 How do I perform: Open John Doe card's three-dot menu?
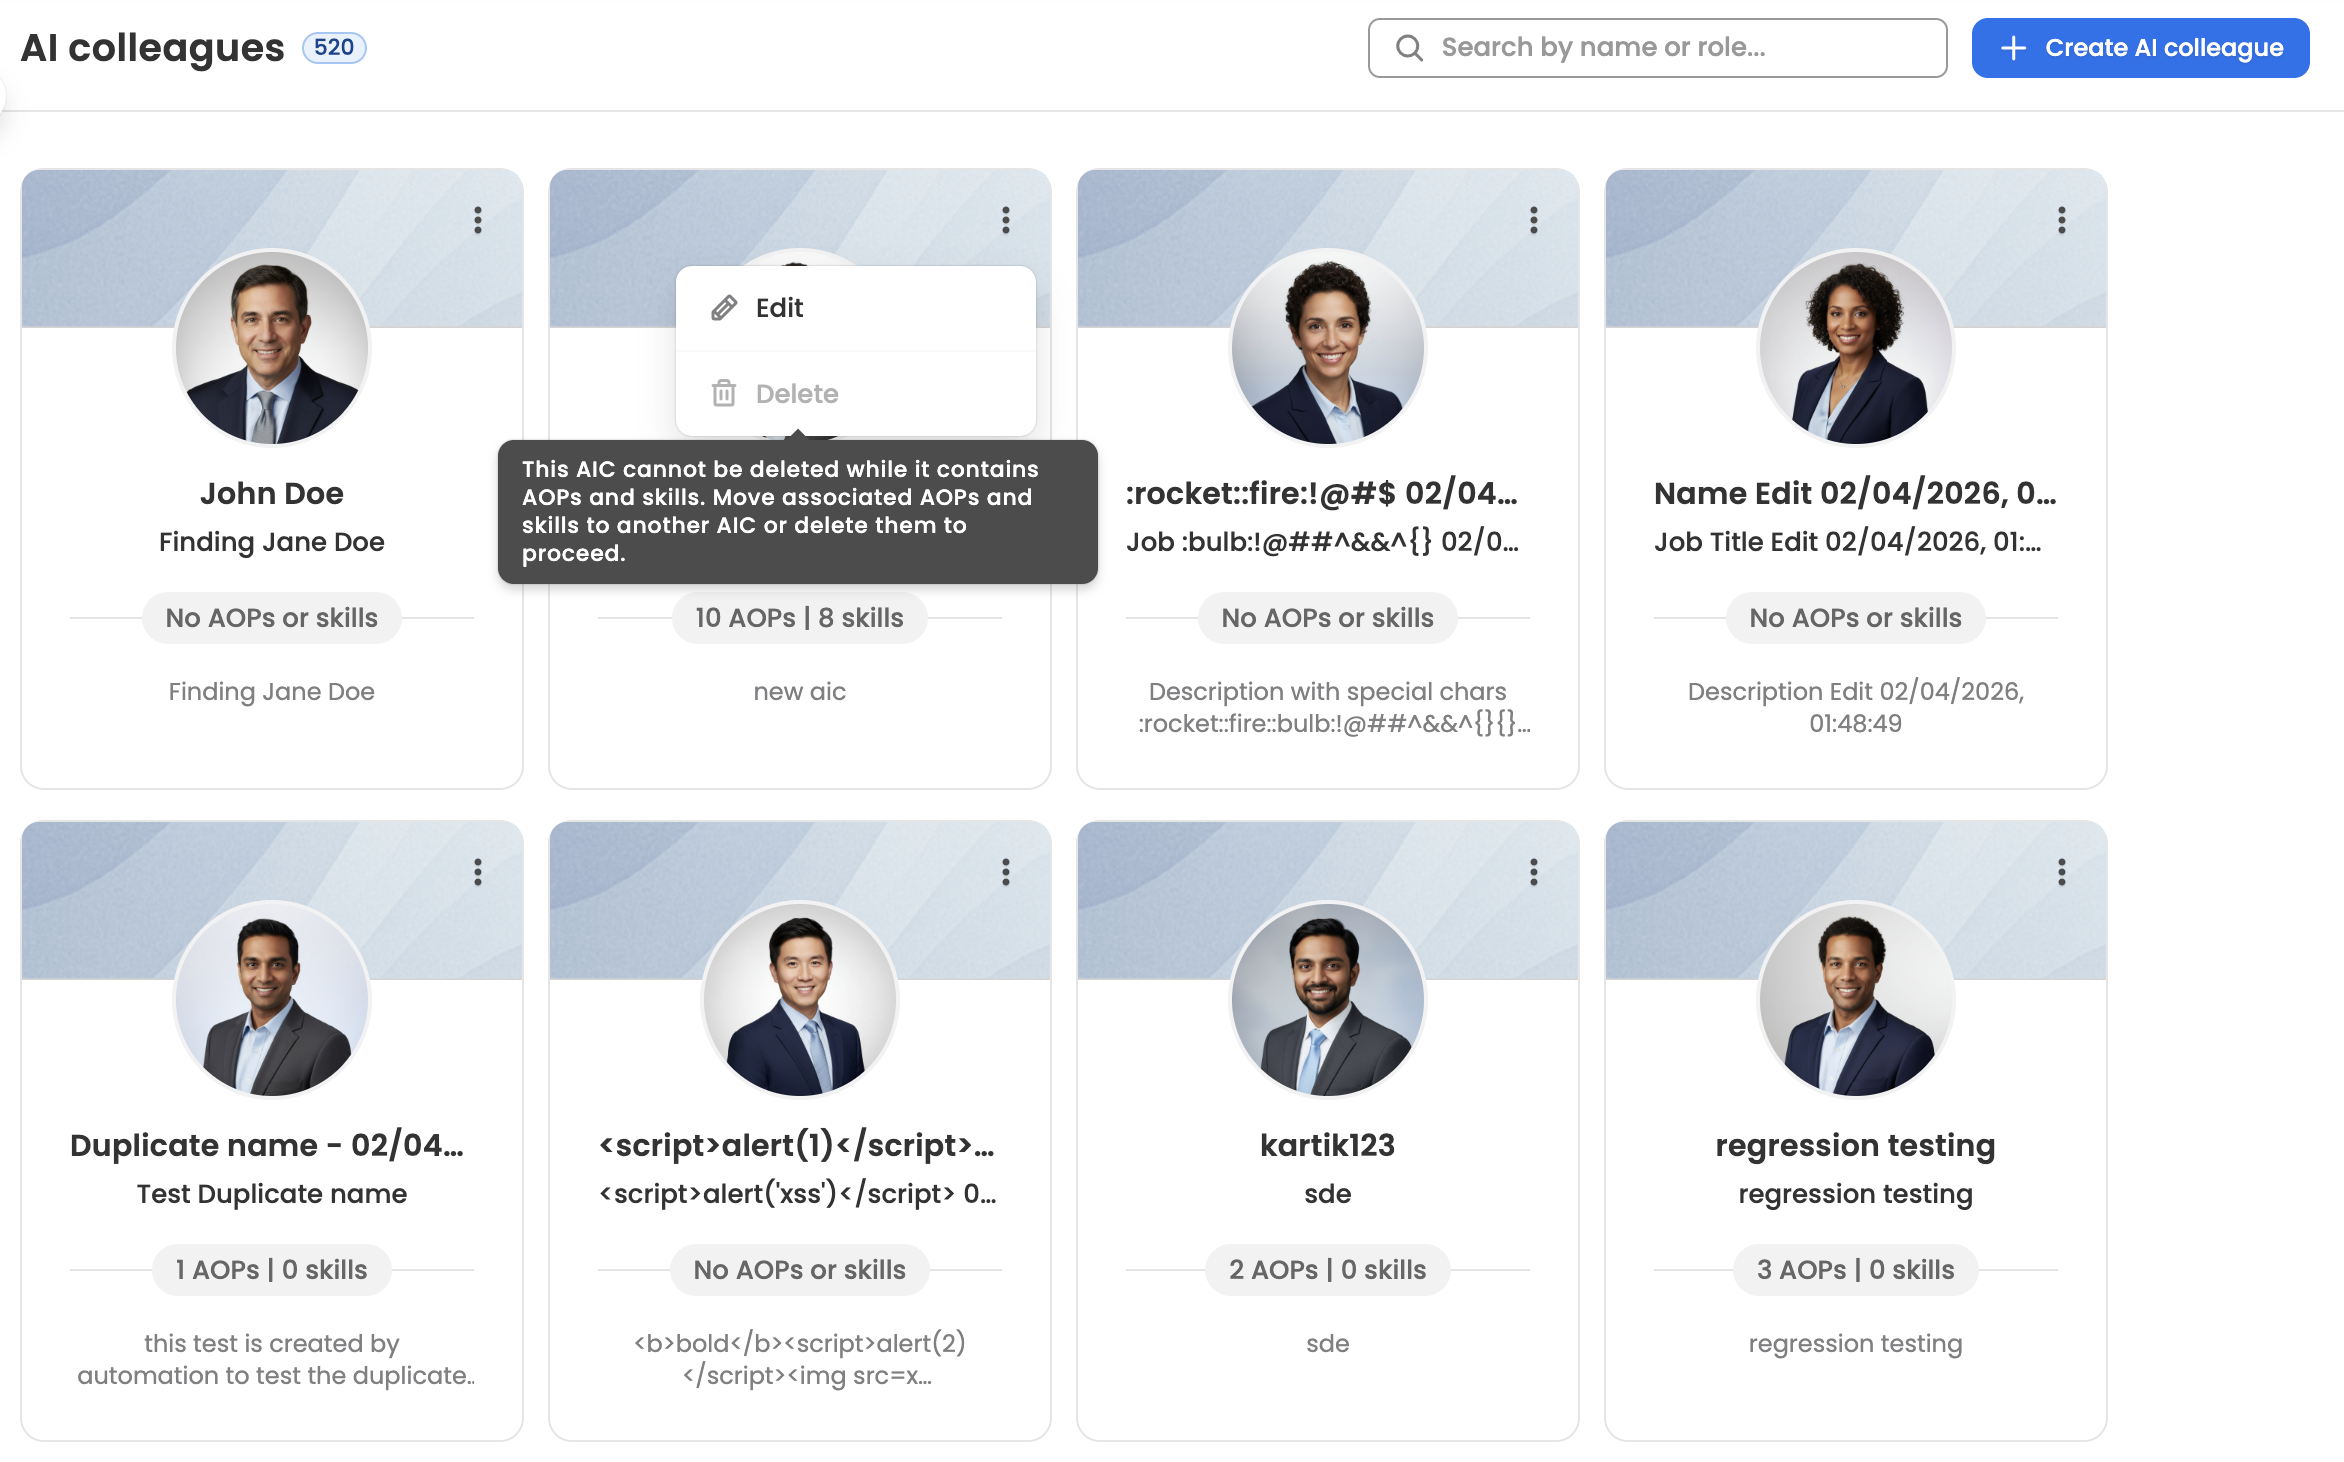coord(478,220)
